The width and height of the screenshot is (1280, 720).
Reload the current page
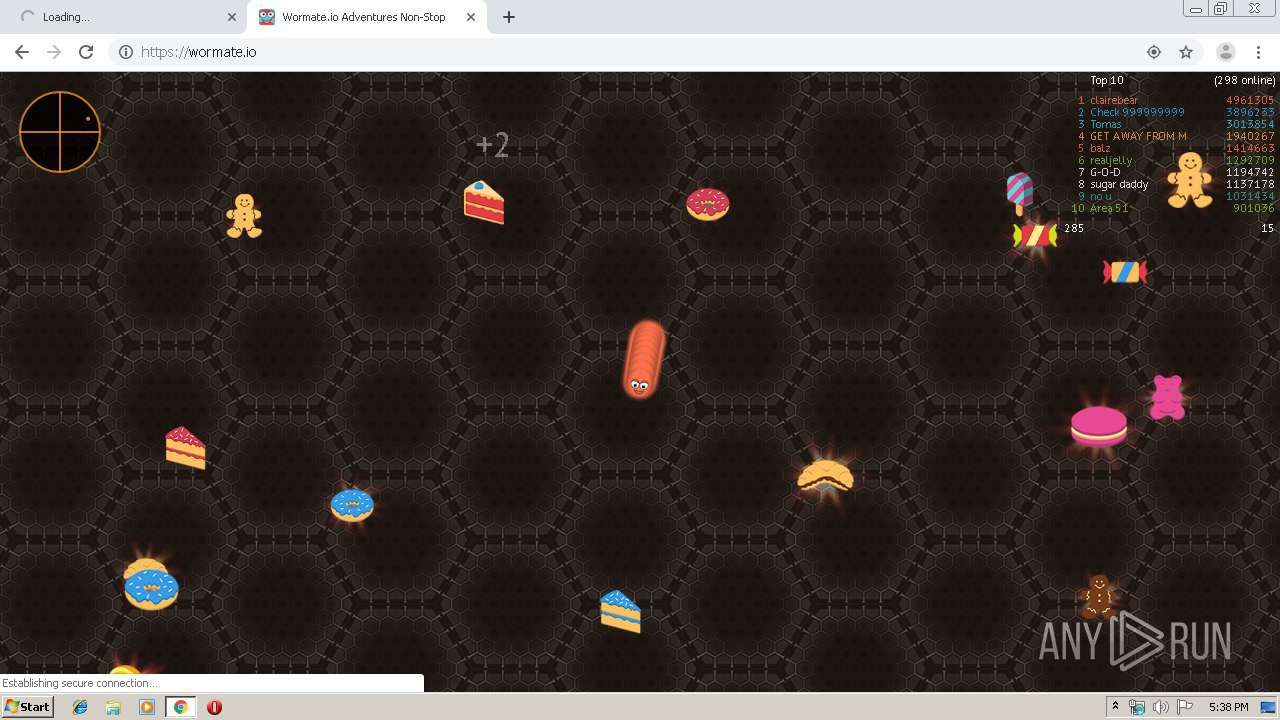(86, 52)
